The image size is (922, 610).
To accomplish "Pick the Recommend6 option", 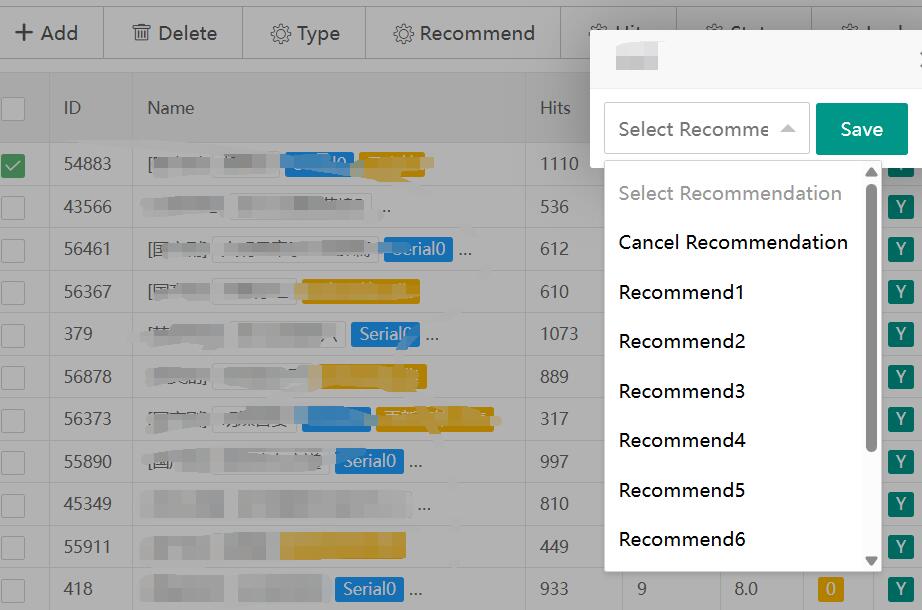I will (682, 539).
